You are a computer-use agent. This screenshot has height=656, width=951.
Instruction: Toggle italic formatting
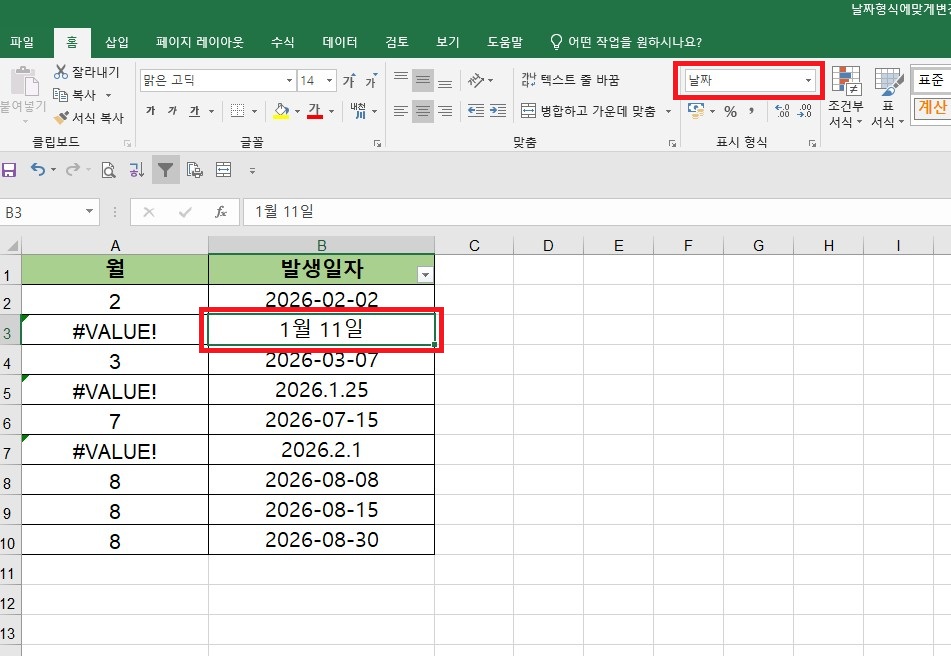point(172,110)
